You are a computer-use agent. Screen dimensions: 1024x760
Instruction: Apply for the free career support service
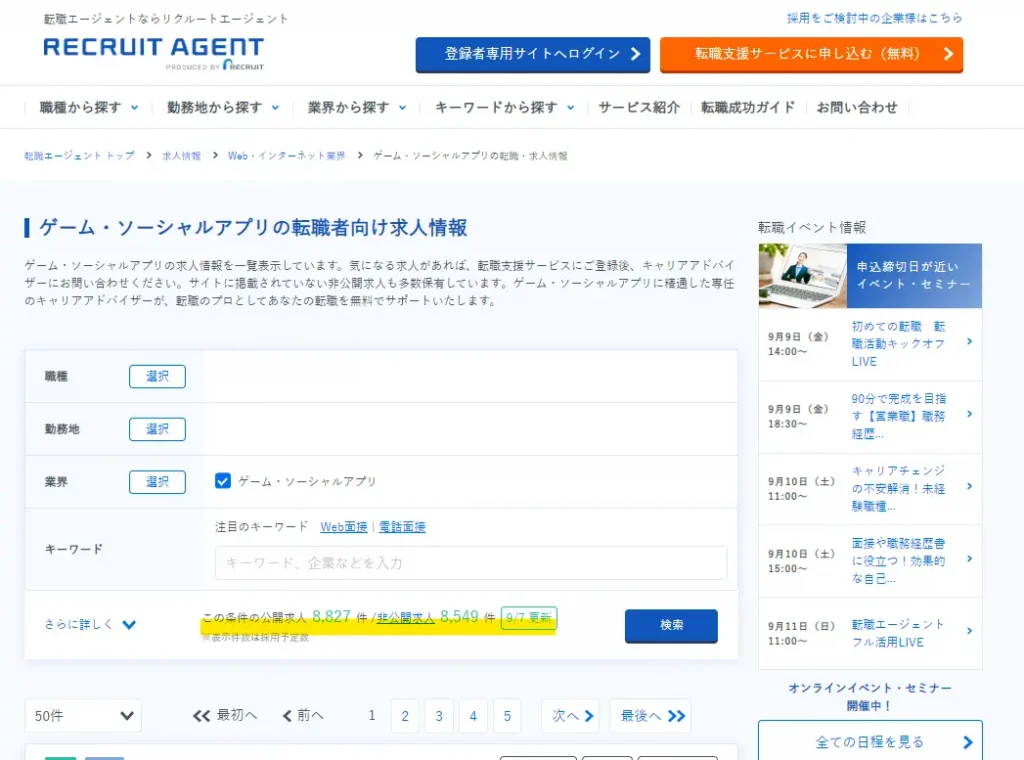811,54
